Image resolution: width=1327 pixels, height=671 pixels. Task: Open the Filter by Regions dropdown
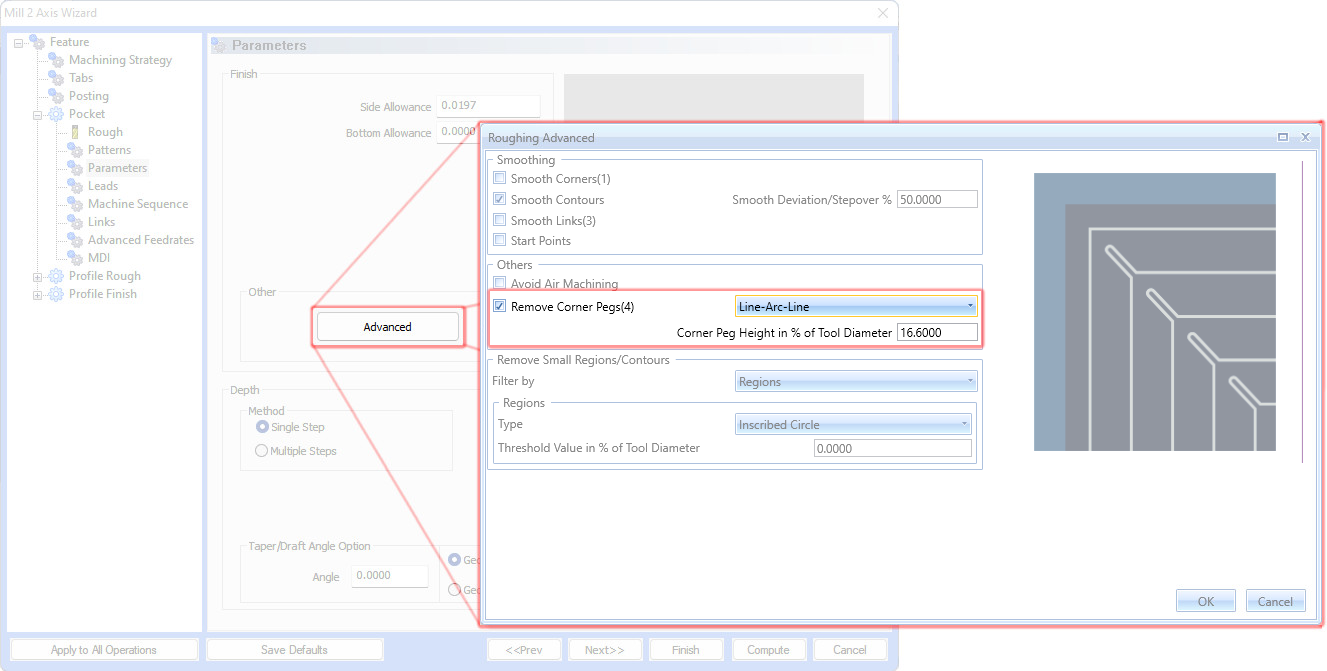tap(856, 382)
